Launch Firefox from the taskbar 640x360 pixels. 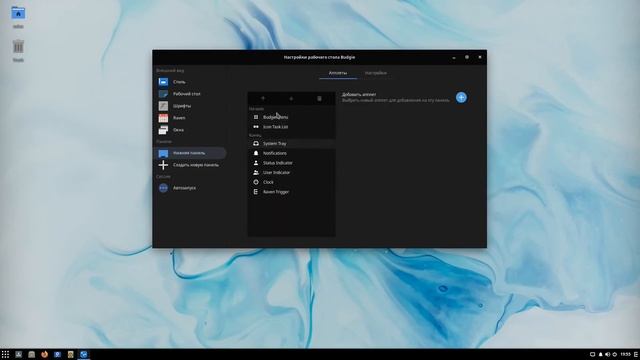(x=44, y=354)
